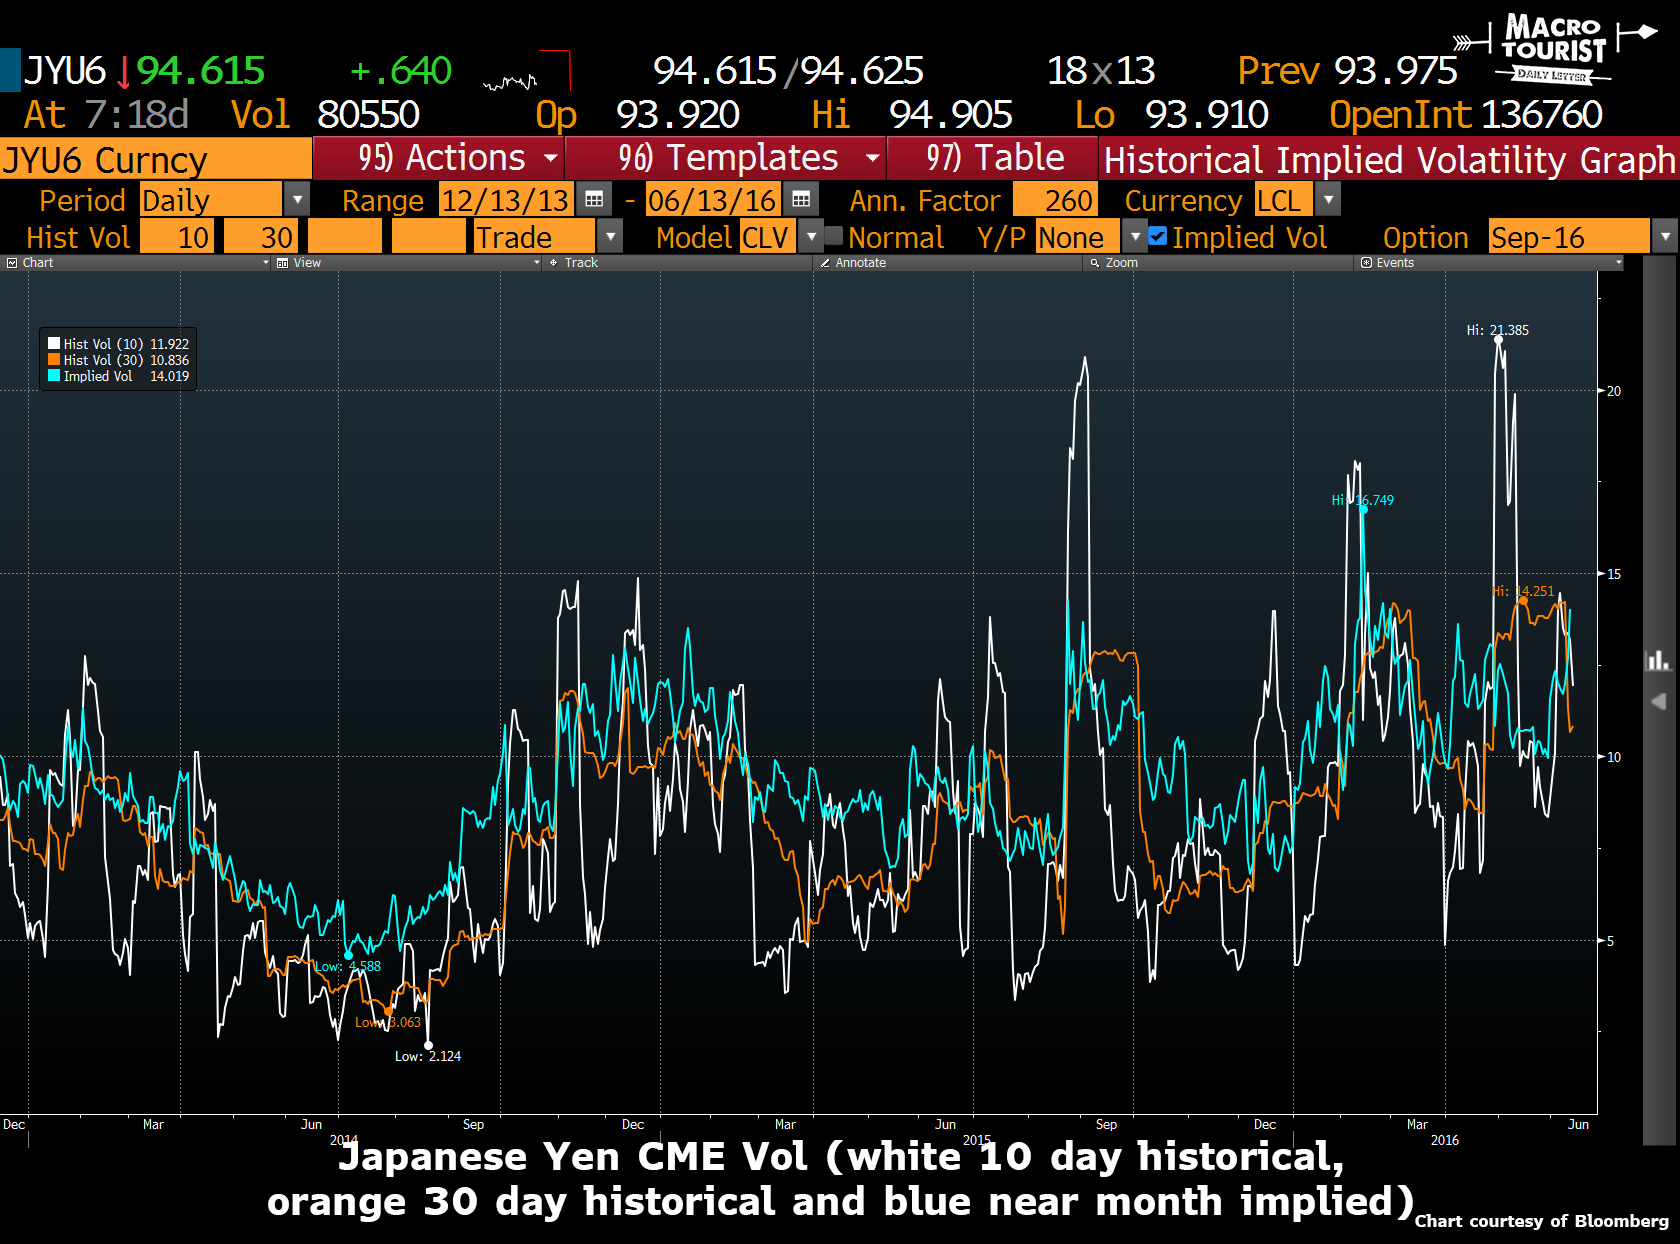Open the Trade dropdown in Hist Vol row
Image resolution: width=1680 pixels, height=1244 pixels.
[610, 237]
